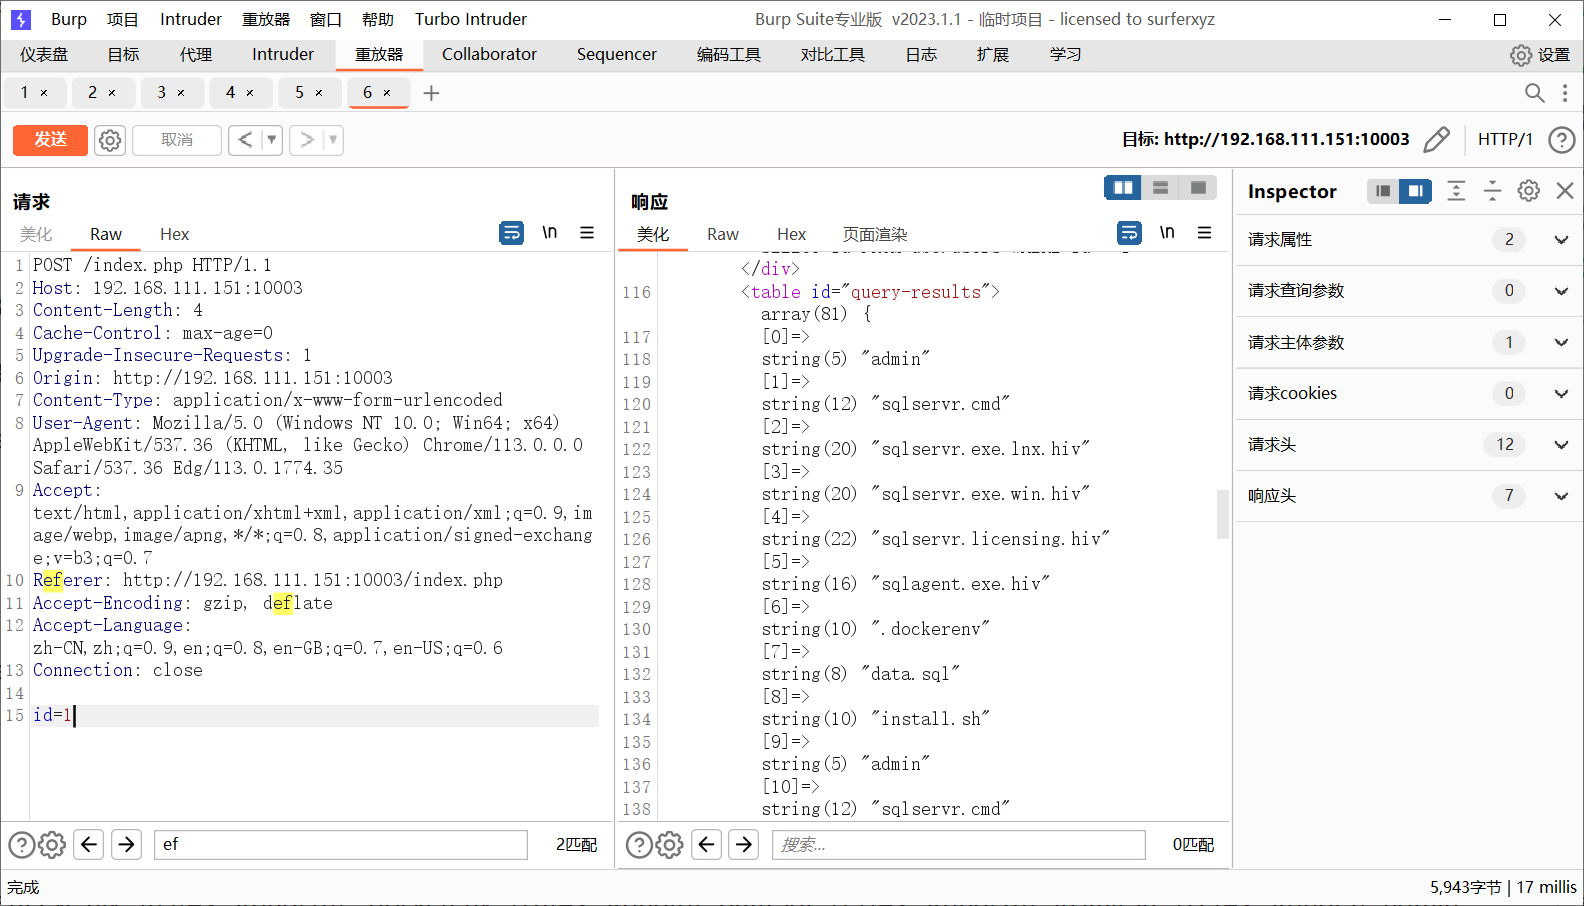Screen dimensions: 1584x906
Task: Toggle word wrap icon in the response panel
Action: pos(1129,233)
